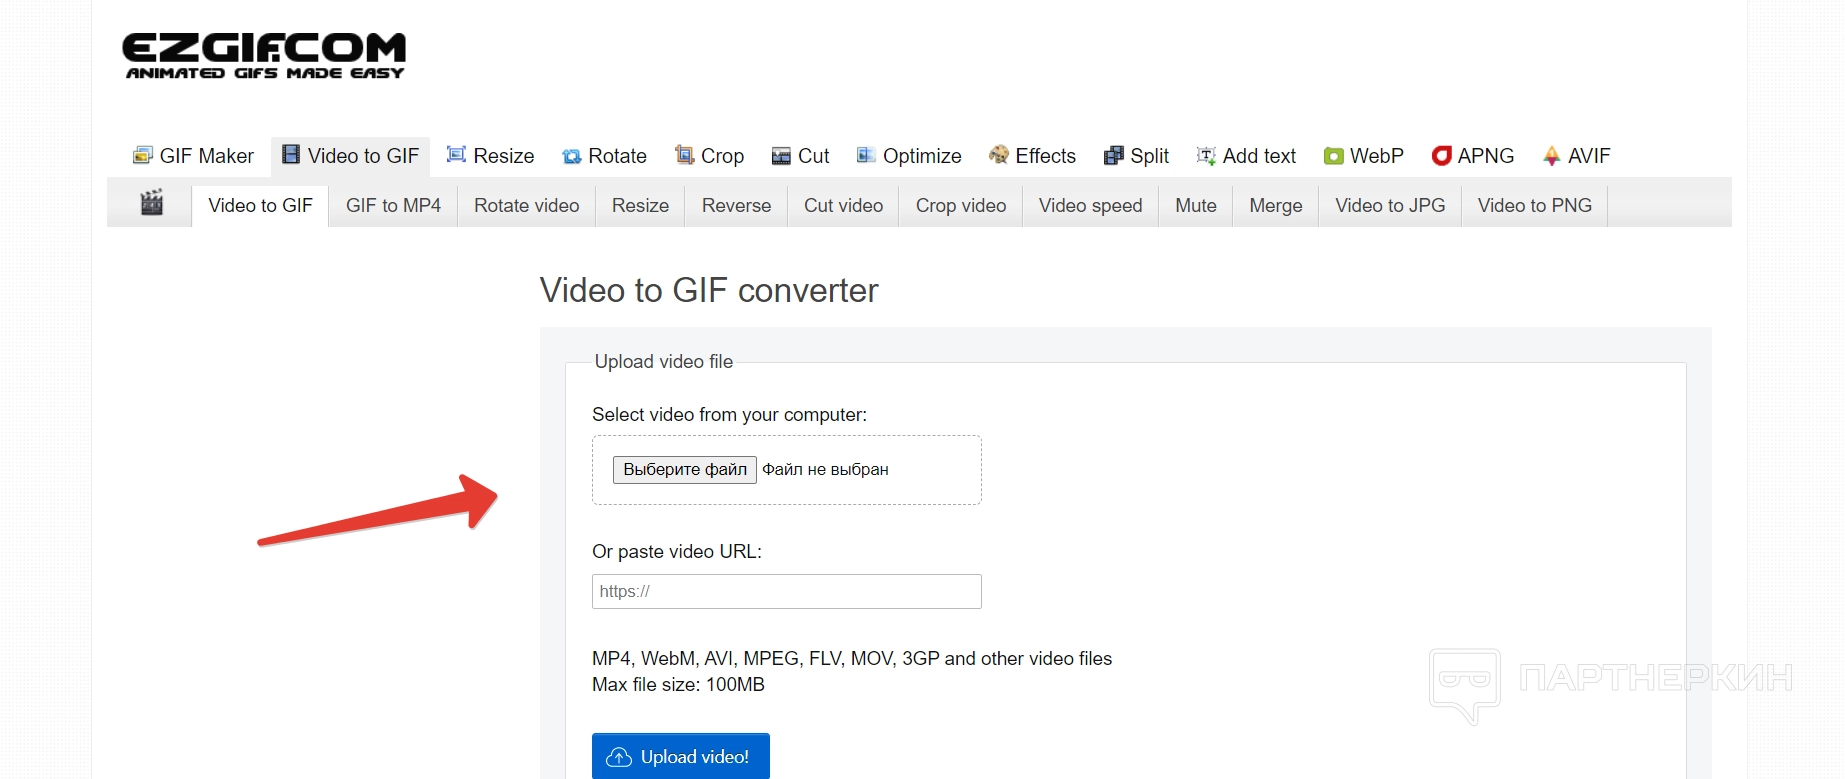Image resolution: width=1845 pixels, height=779 pixels.
Task: Click the "Video to GIF converter" heading
Action: (709, 290)
